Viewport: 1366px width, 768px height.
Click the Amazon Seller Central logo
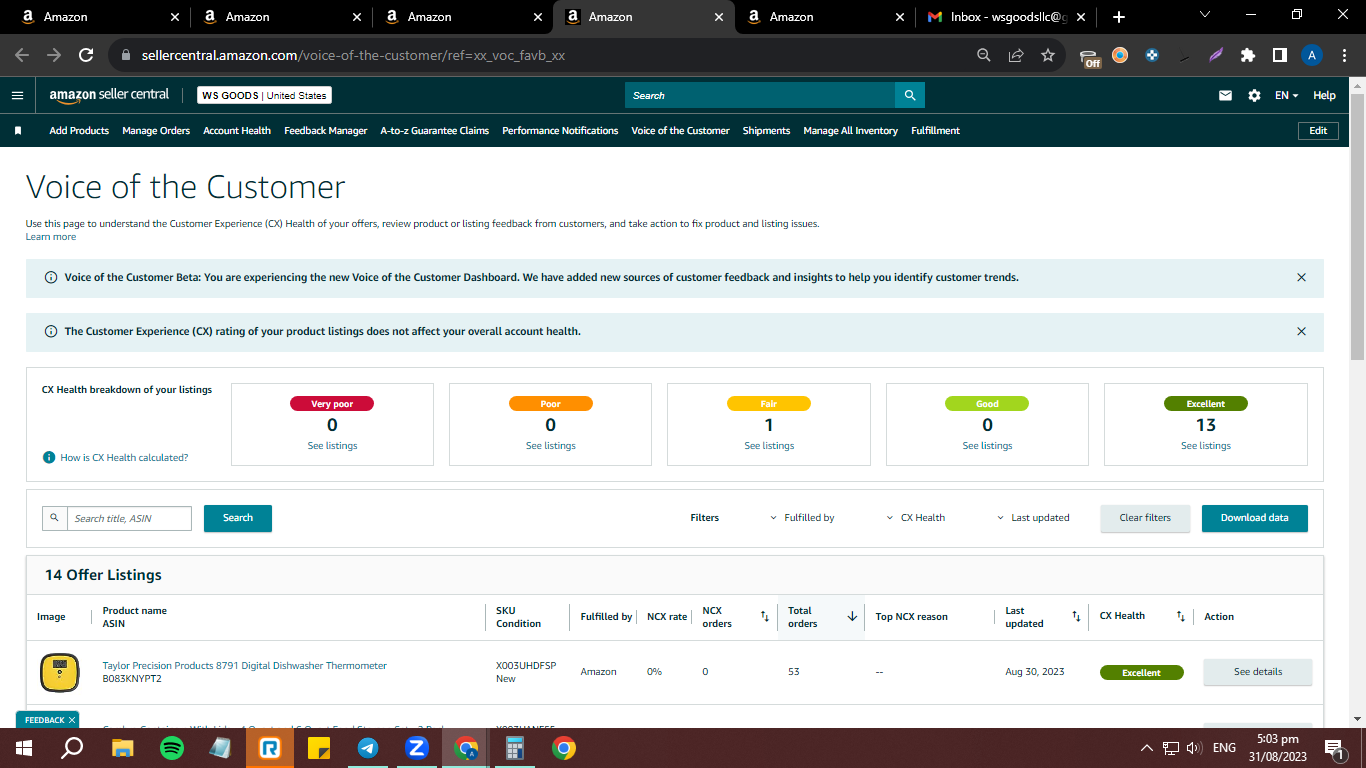109,95
